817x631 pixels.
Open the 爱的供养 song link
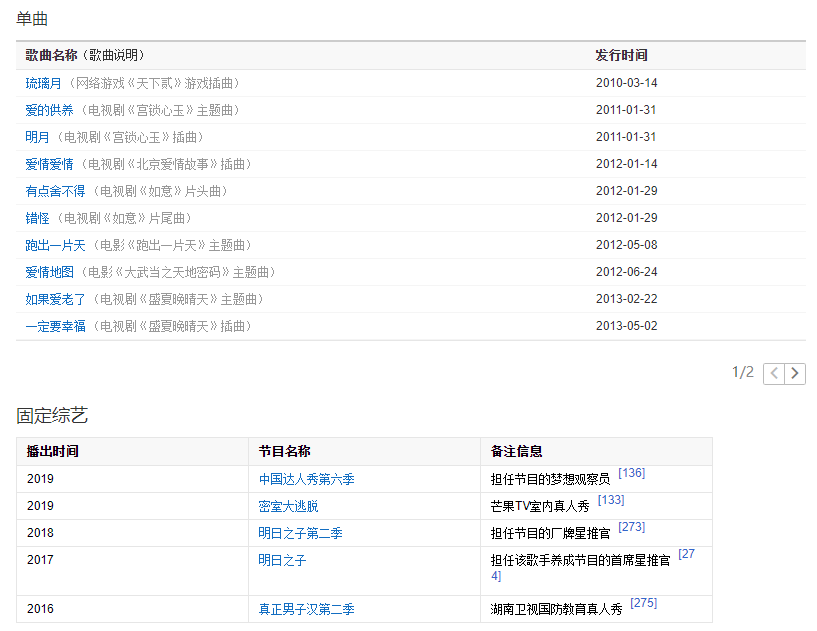coord(49,110)
